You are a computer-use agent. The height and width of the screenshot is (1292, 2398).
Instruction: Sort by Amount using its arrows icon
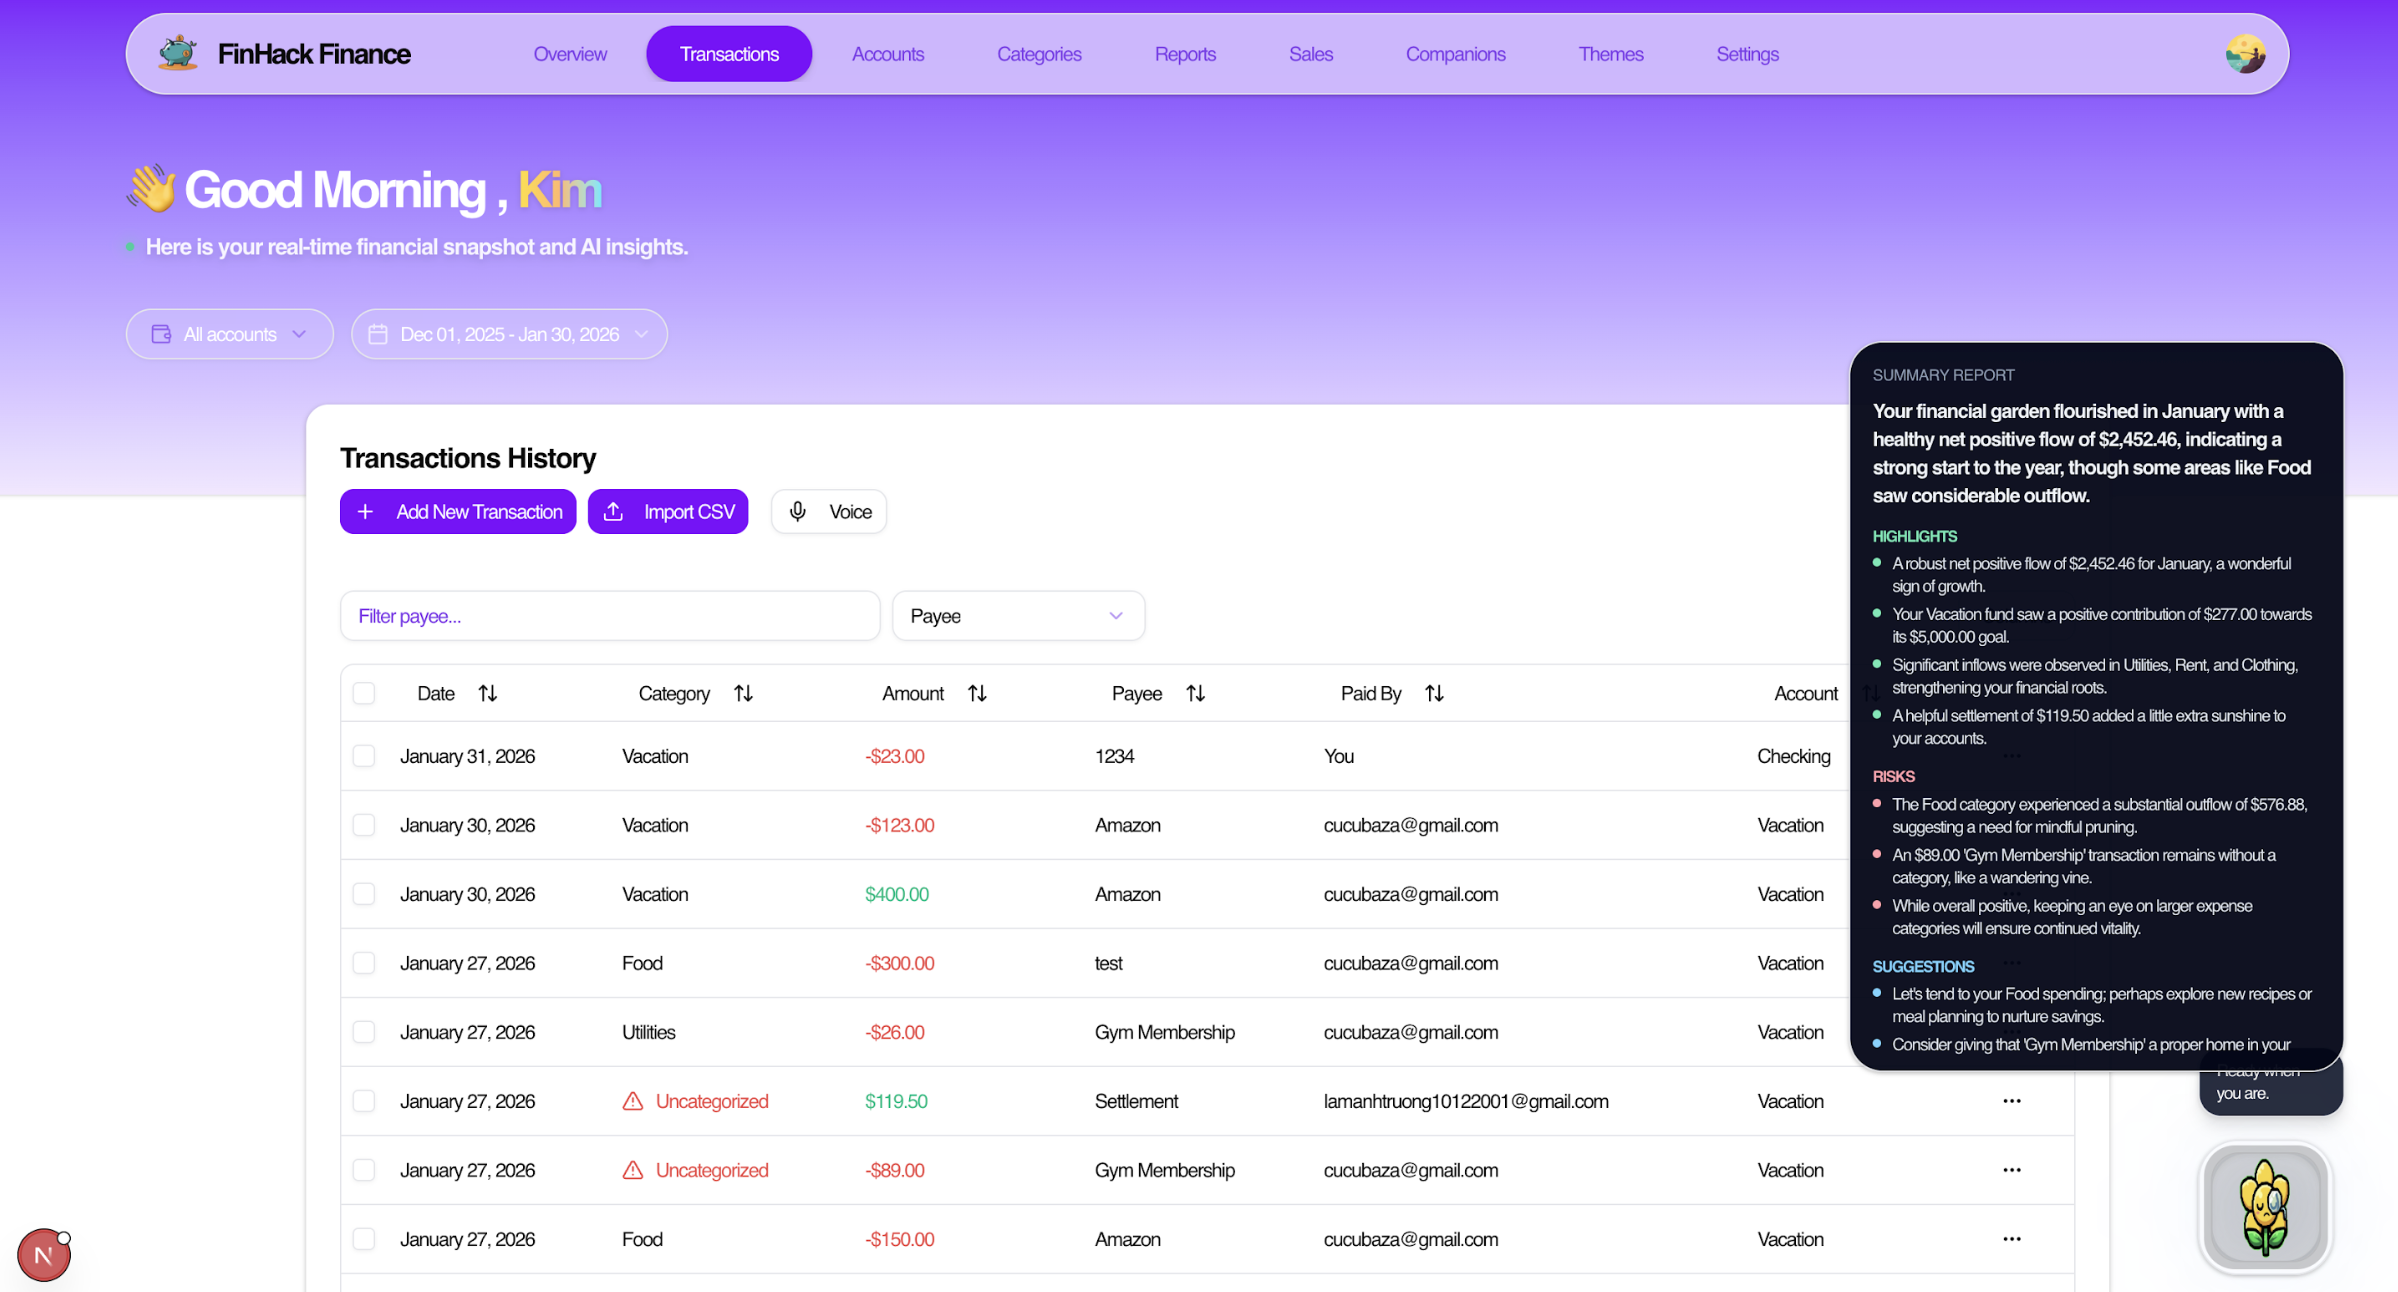point(977,693)
